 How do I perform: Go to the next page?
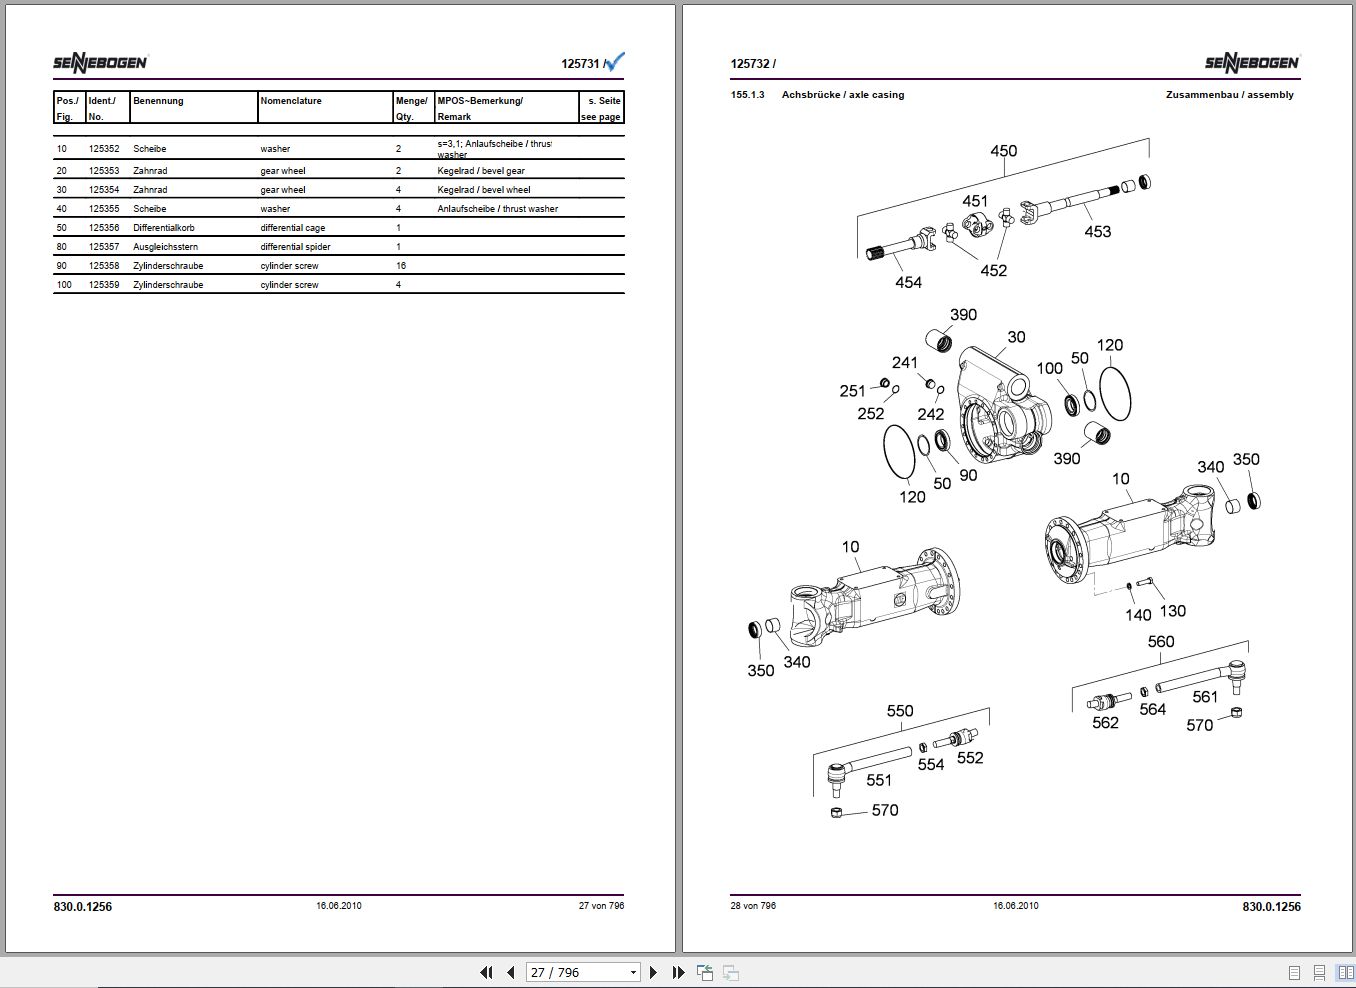point(653,972)
